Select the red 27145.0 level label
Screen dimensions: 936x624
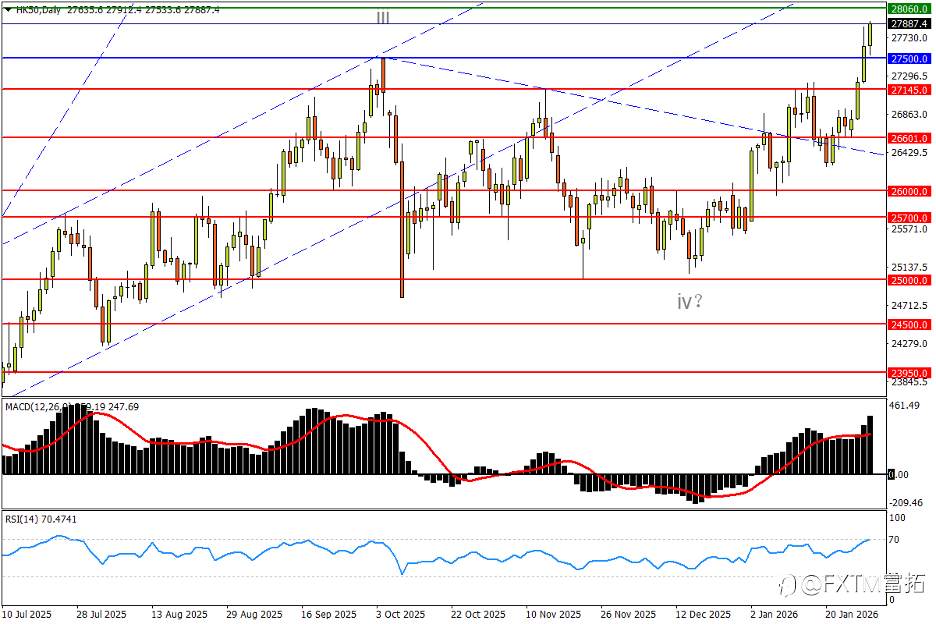click(909, 90)
